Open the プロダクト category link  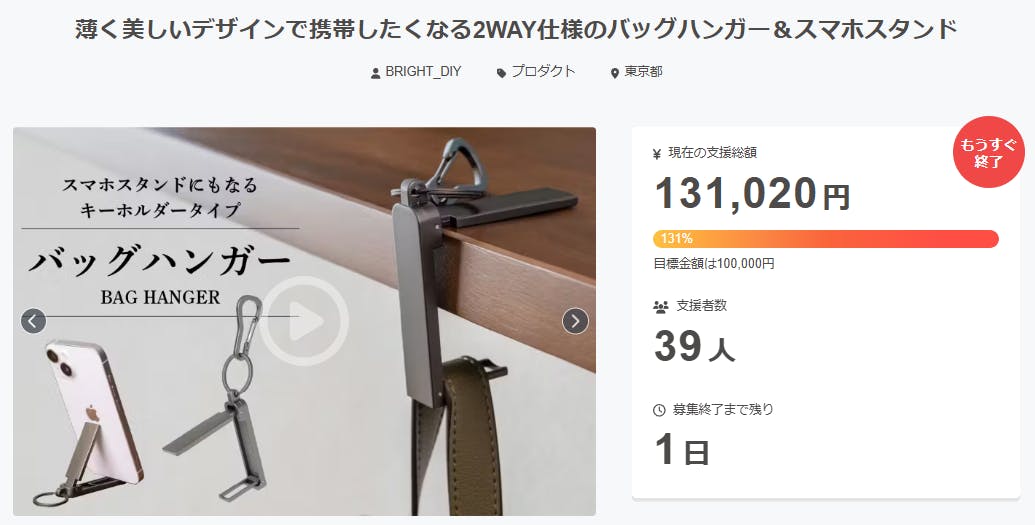click(544, 72)
